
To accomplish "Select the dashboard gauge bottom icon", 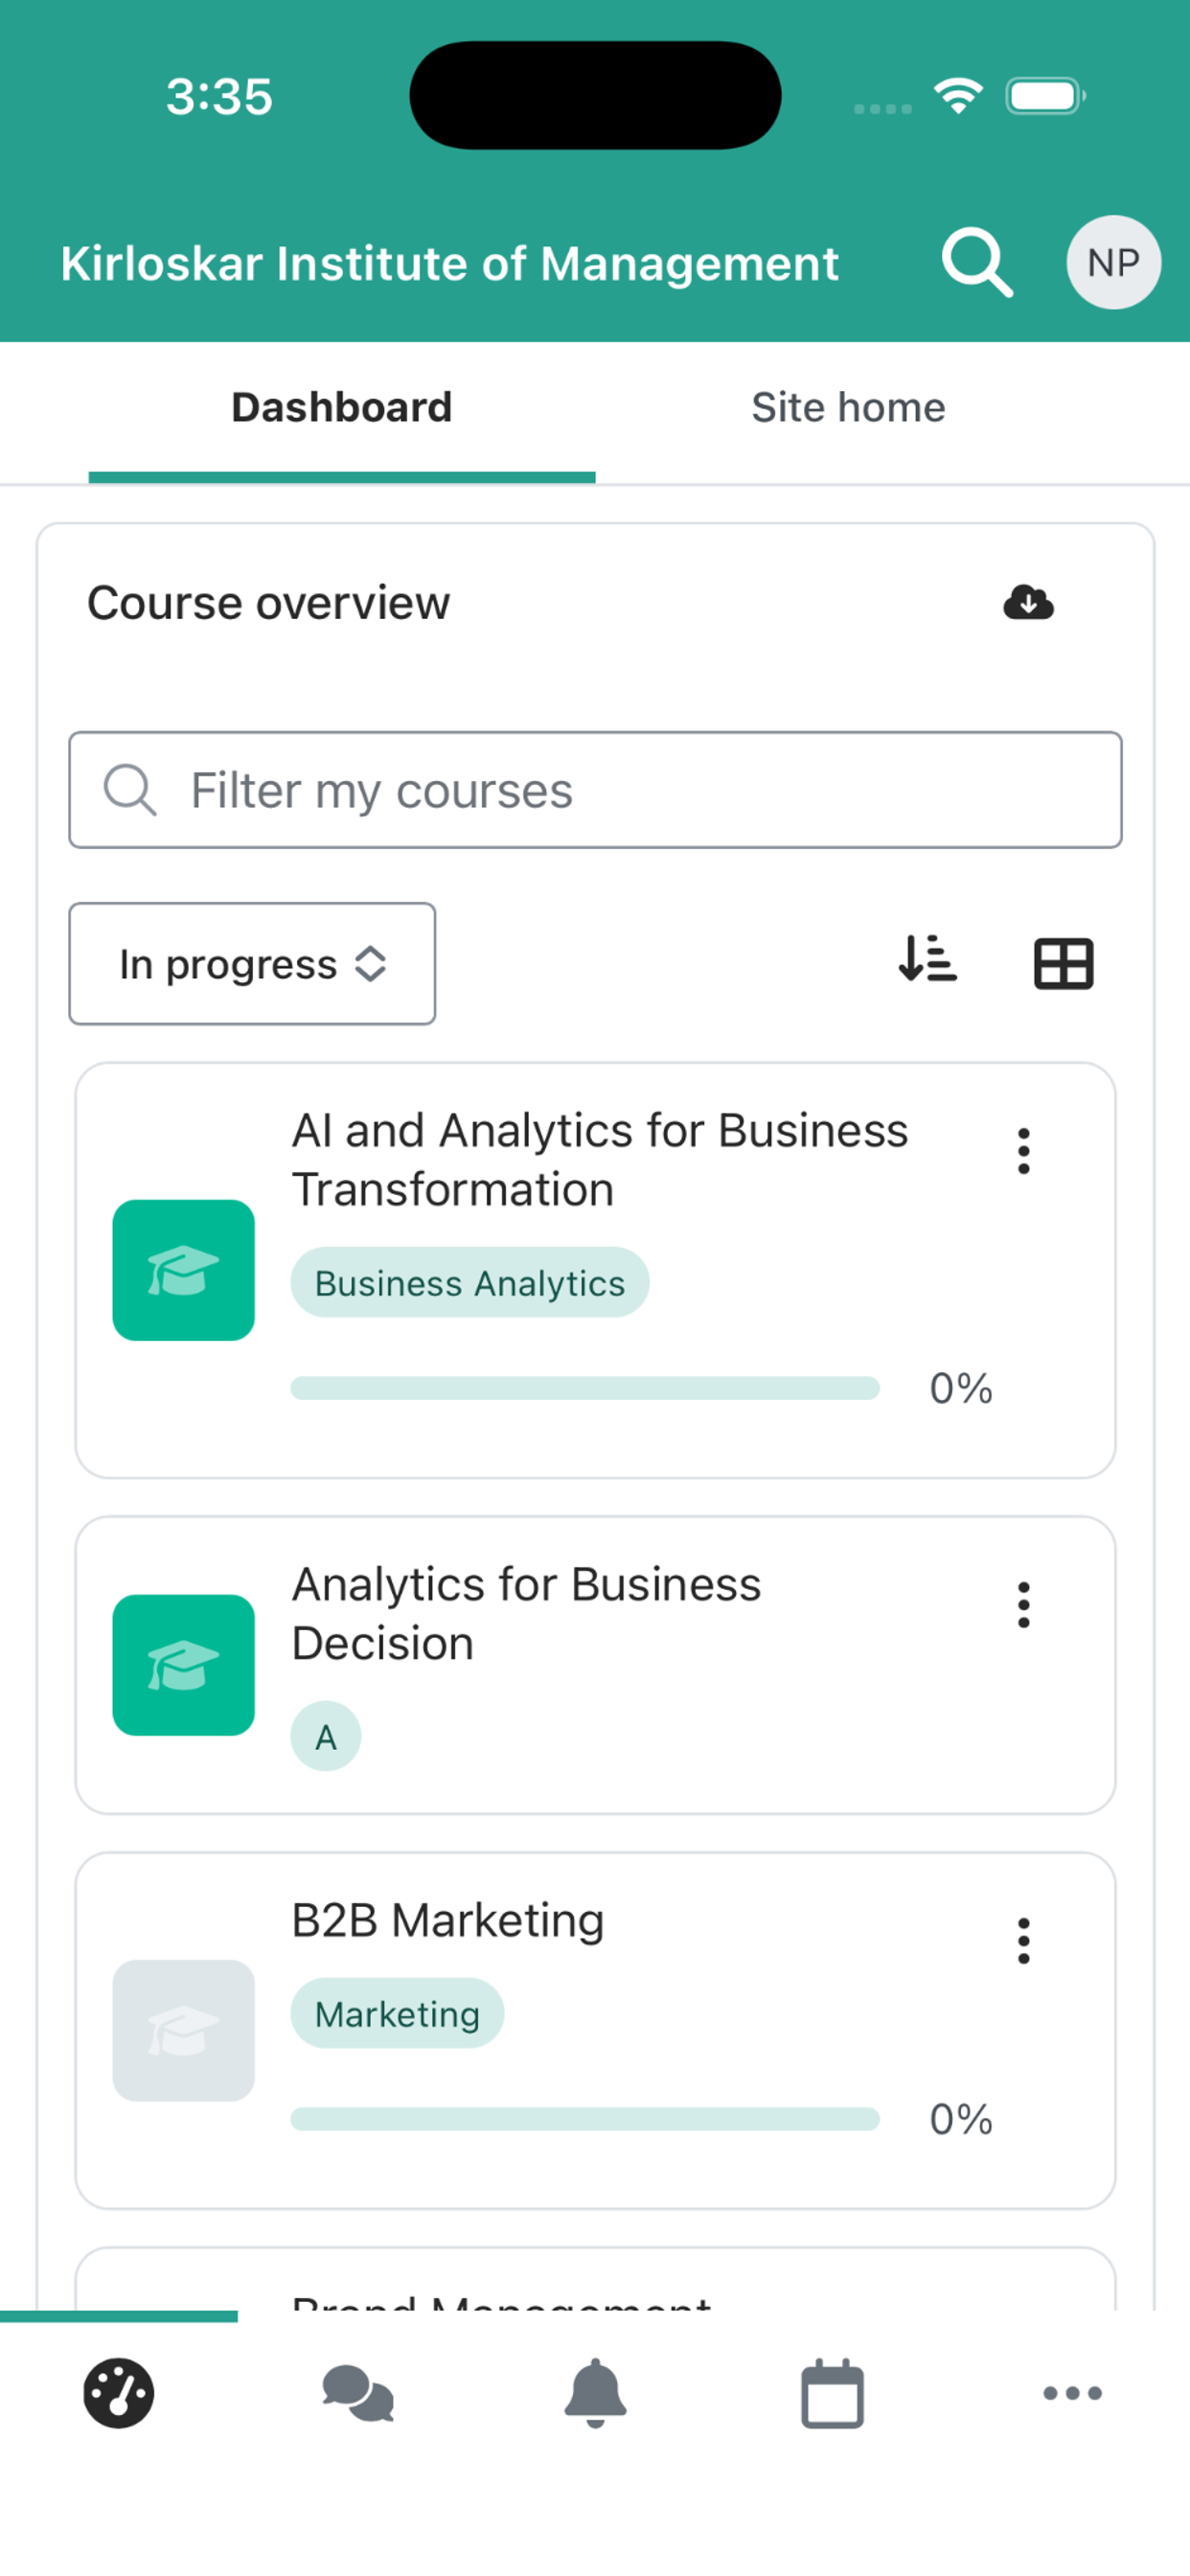I will coord(118,2393).
